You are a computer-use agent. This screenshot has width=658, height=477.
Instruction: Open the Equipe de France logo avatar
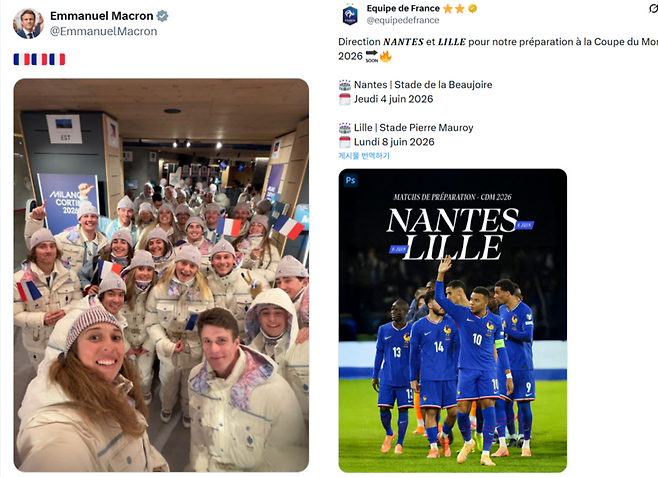point(350,15)
